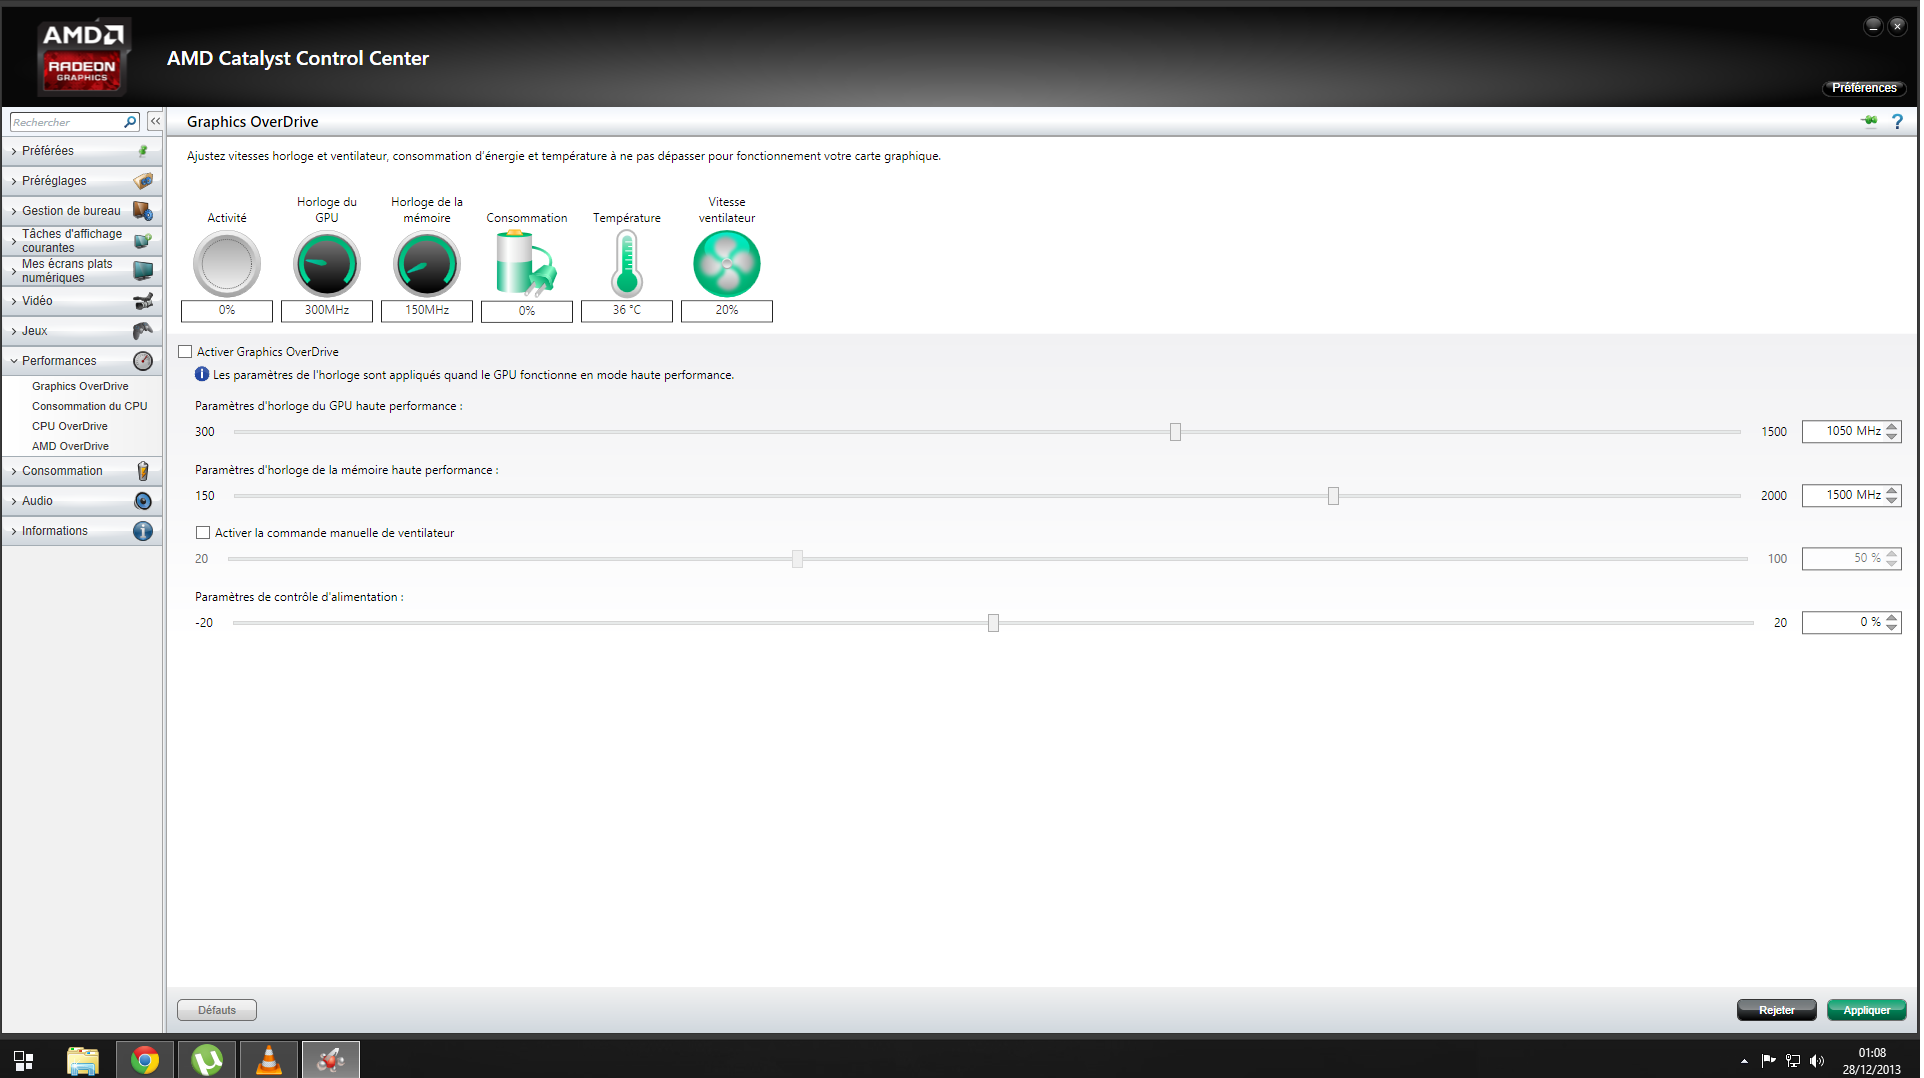Select CPU OverDrive in the tree

coord(69,426)
